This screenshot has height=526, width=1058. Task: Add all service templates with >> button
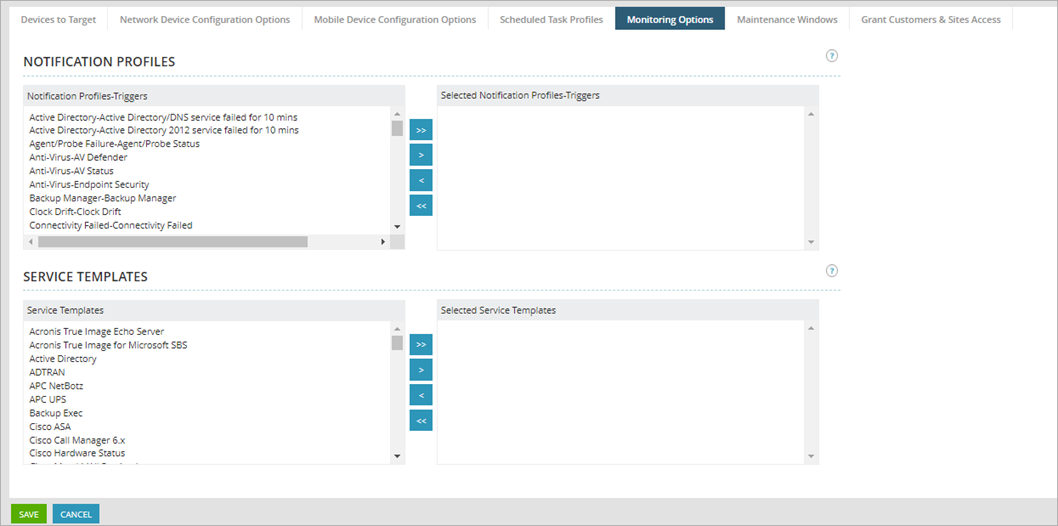[421, 344]
